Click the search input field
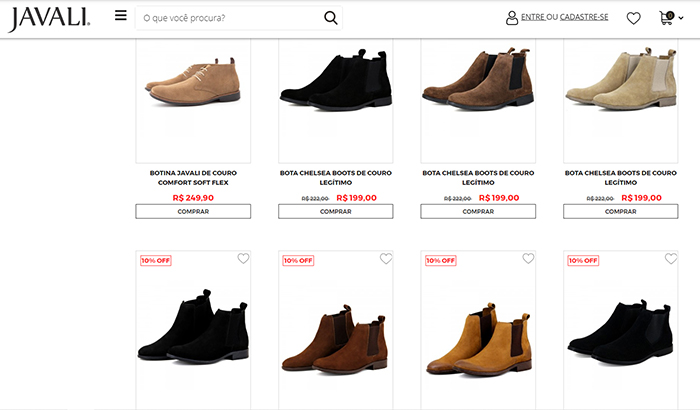Image resolution: width=700 pixels, height=410 pixels. pyautogui.click(x=230, y=18)
